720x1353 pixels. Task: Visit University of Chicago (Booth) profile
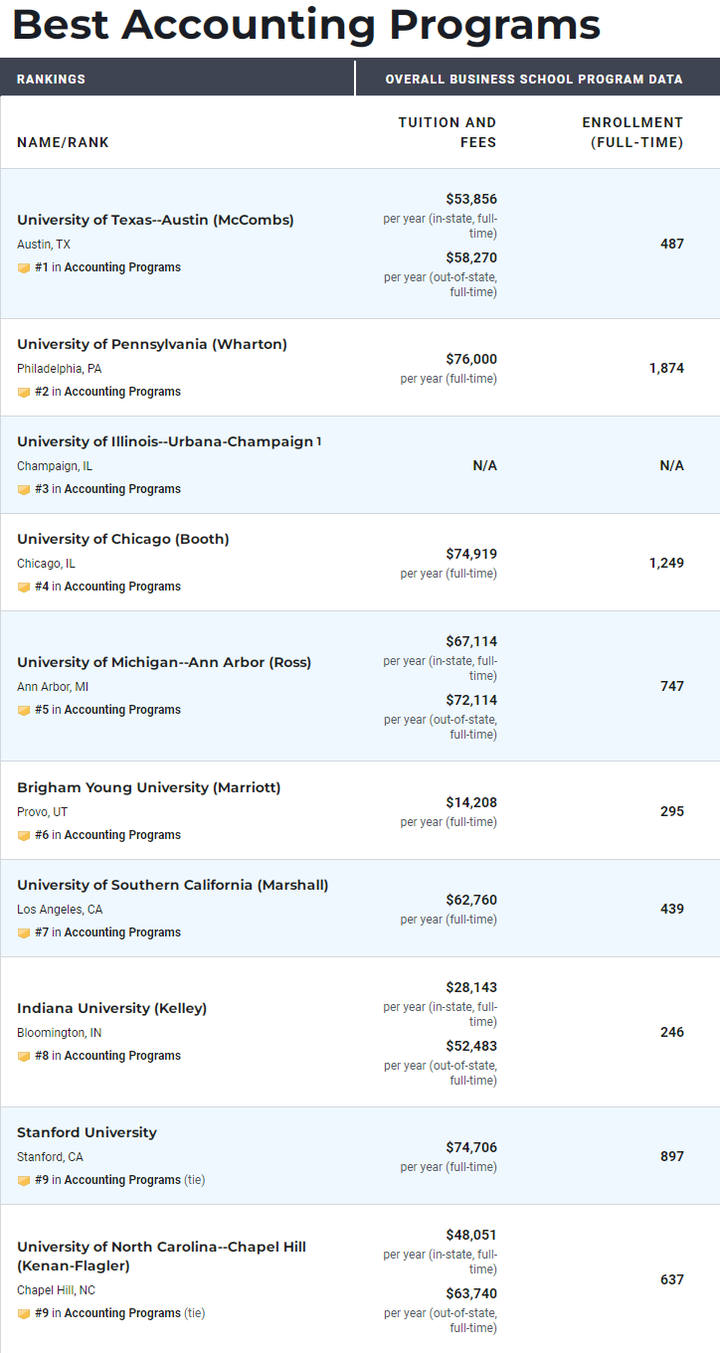click(x=123, y=539)
